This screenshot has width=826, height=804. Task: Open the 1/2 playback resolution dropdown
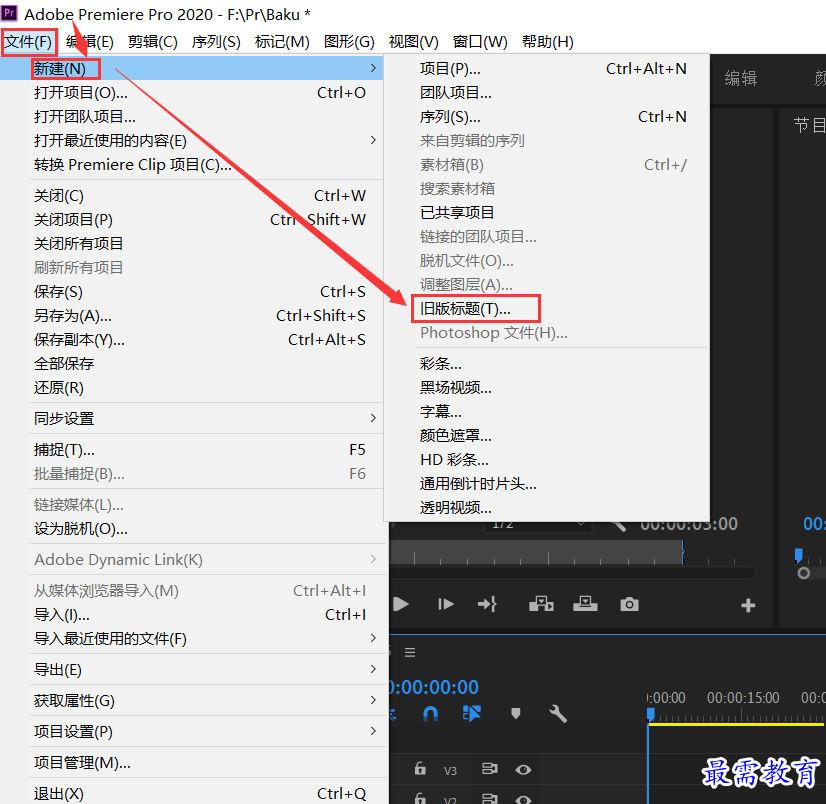point(537,525)
